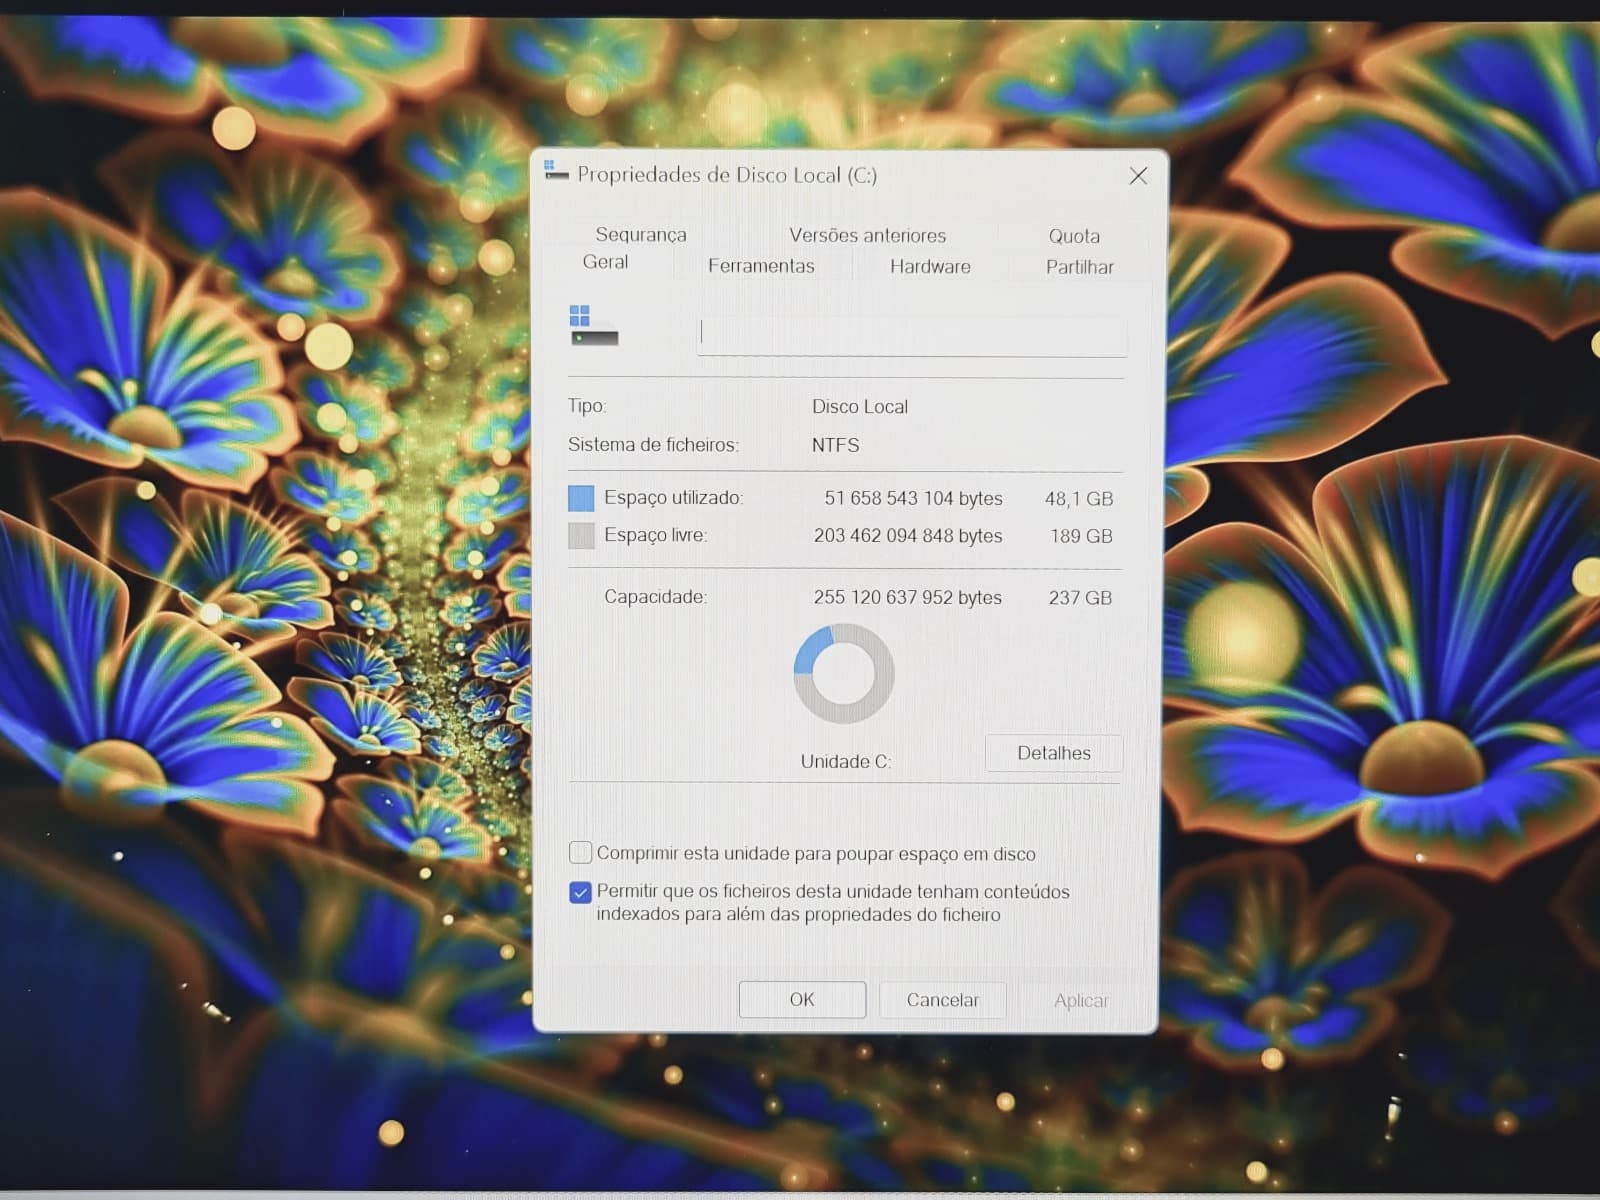Click the Unidade C: label
1600x1200 pixels.
click(845, 761)
